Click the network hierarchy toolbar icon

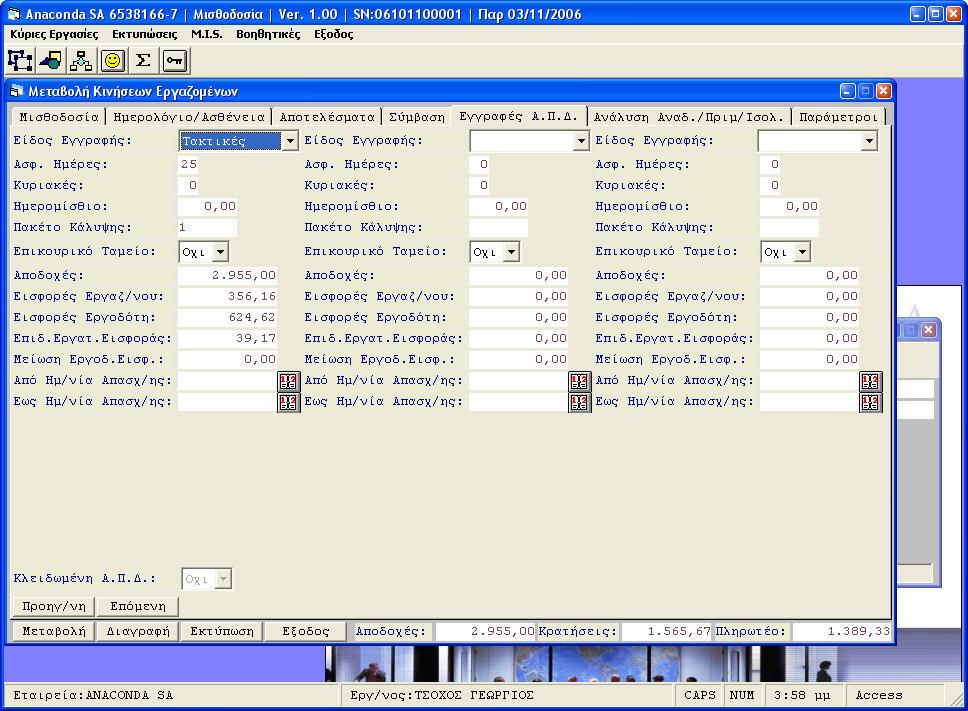(x=81, y=60)
